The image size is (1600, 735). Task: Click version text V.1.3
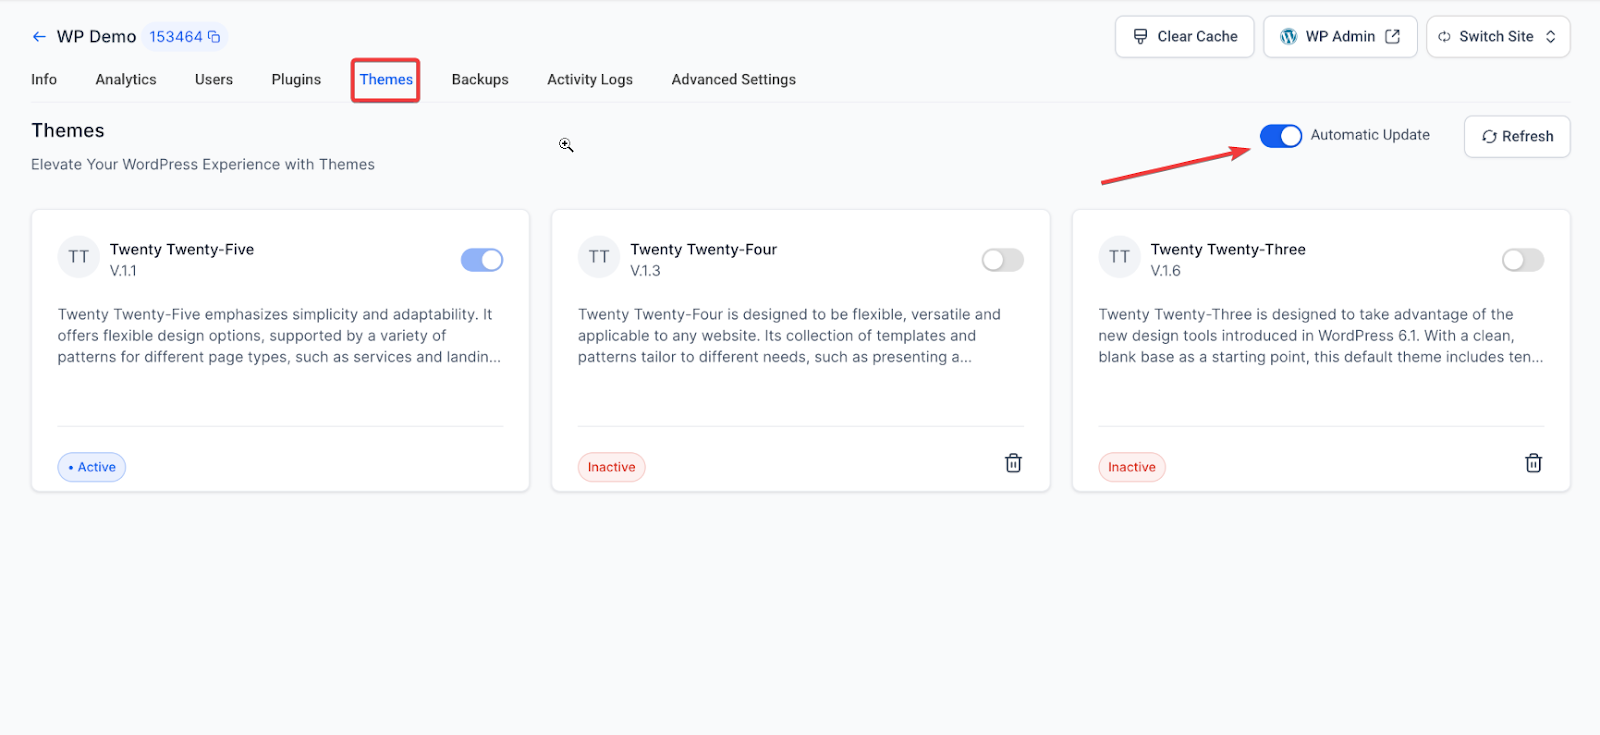pos(645,271)
